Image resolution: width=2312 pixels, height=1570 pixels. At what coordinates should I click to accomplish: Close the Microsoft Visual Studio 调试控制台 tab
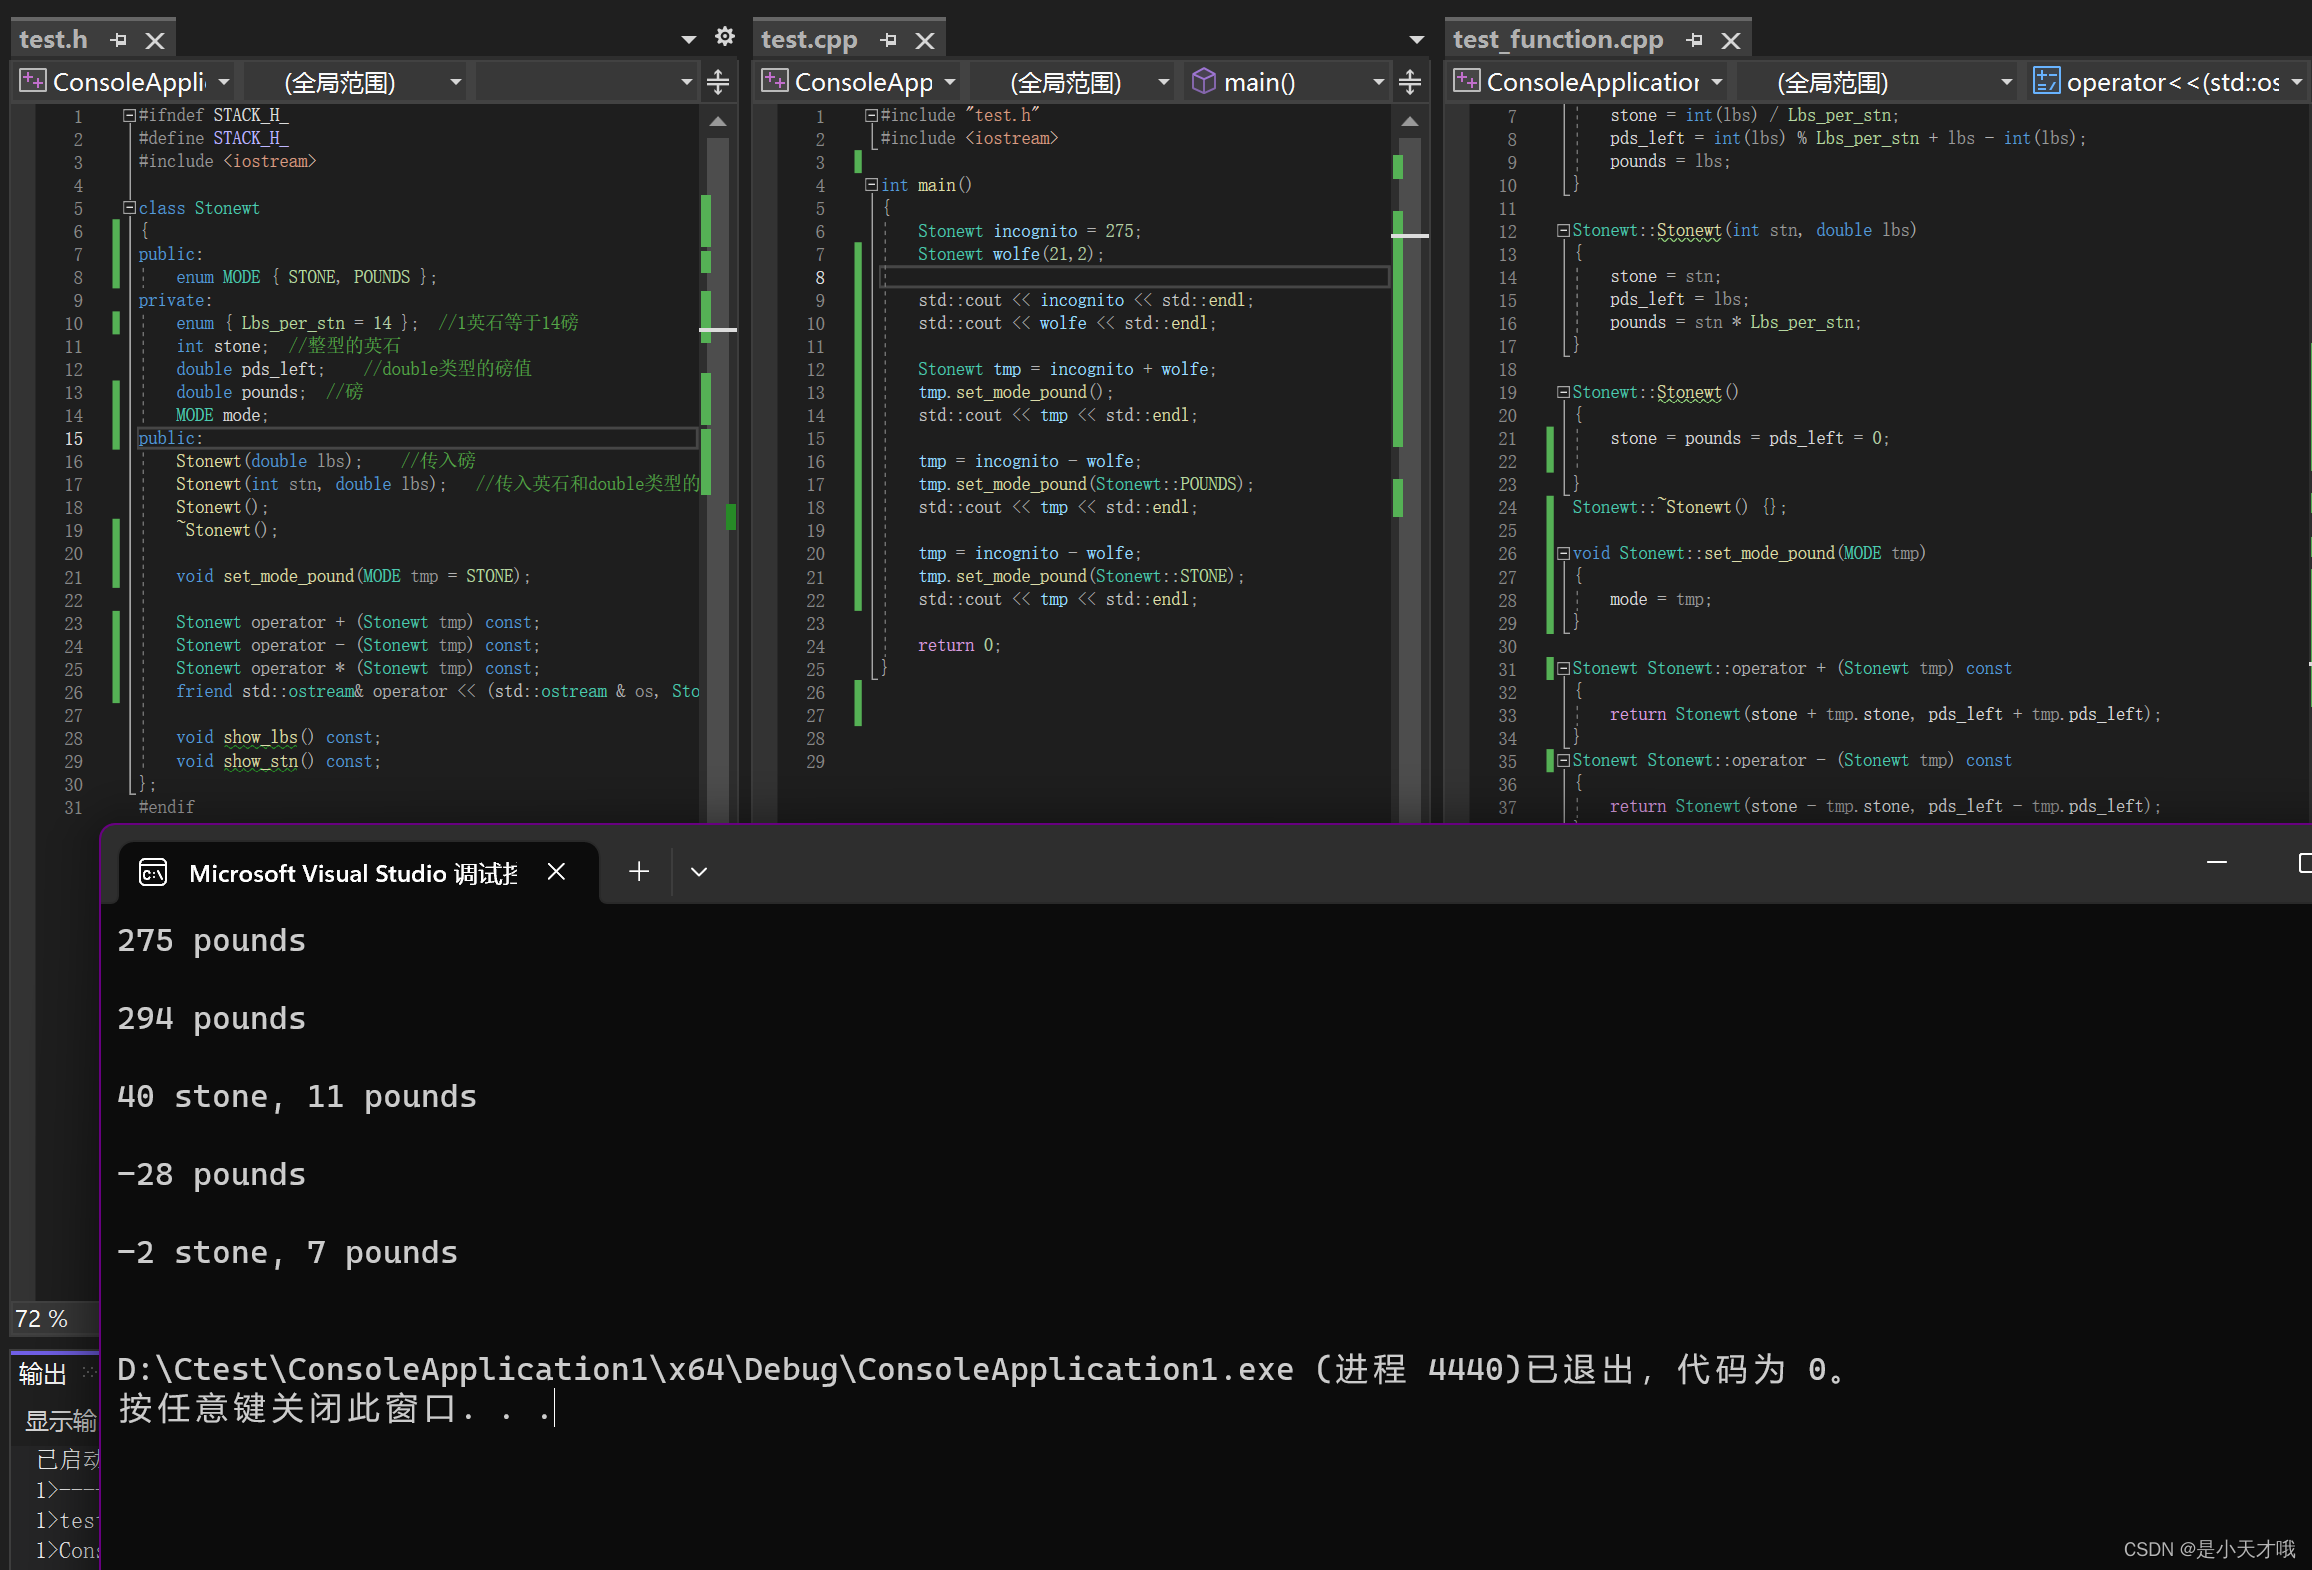pos(557,871)
